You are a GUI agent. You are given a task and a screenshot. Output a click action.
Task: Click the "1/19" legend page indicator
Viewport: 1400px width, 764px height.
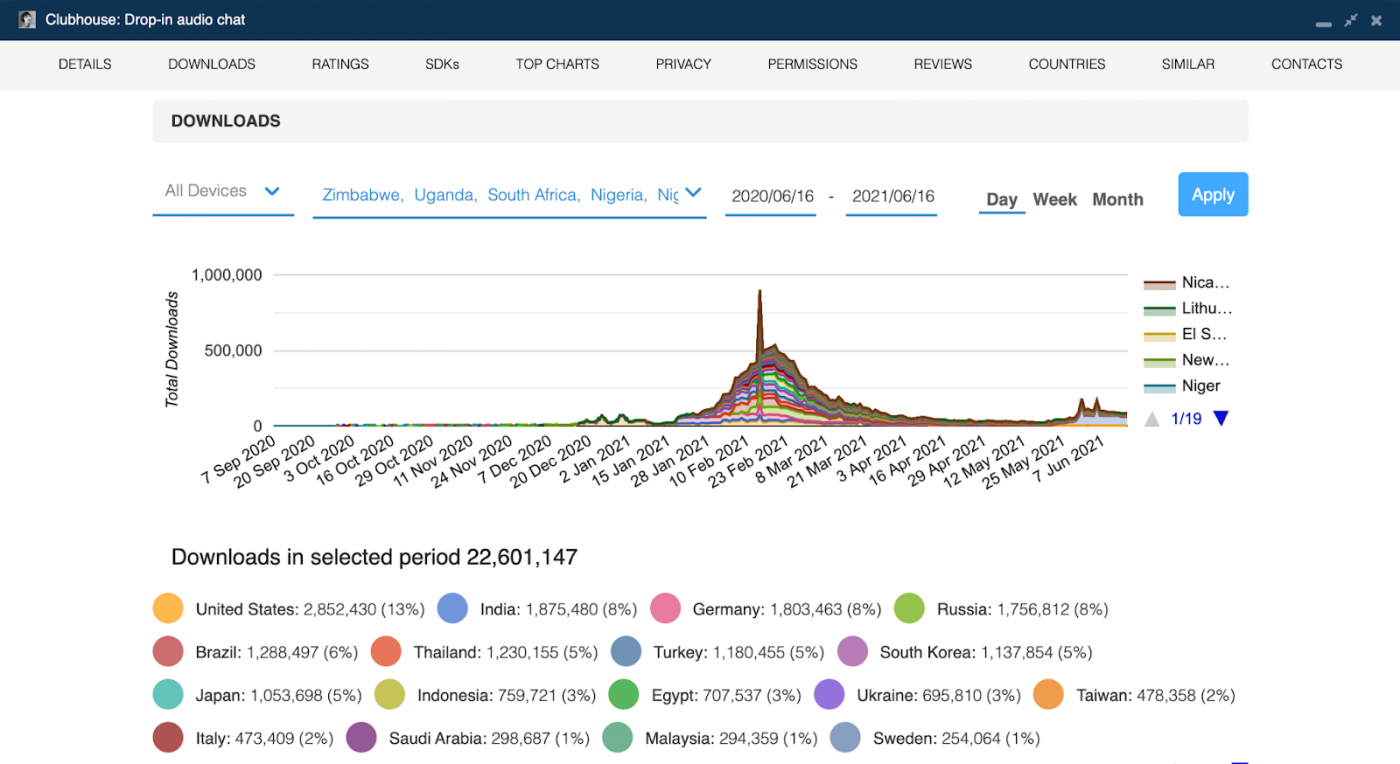point(1186,419)
